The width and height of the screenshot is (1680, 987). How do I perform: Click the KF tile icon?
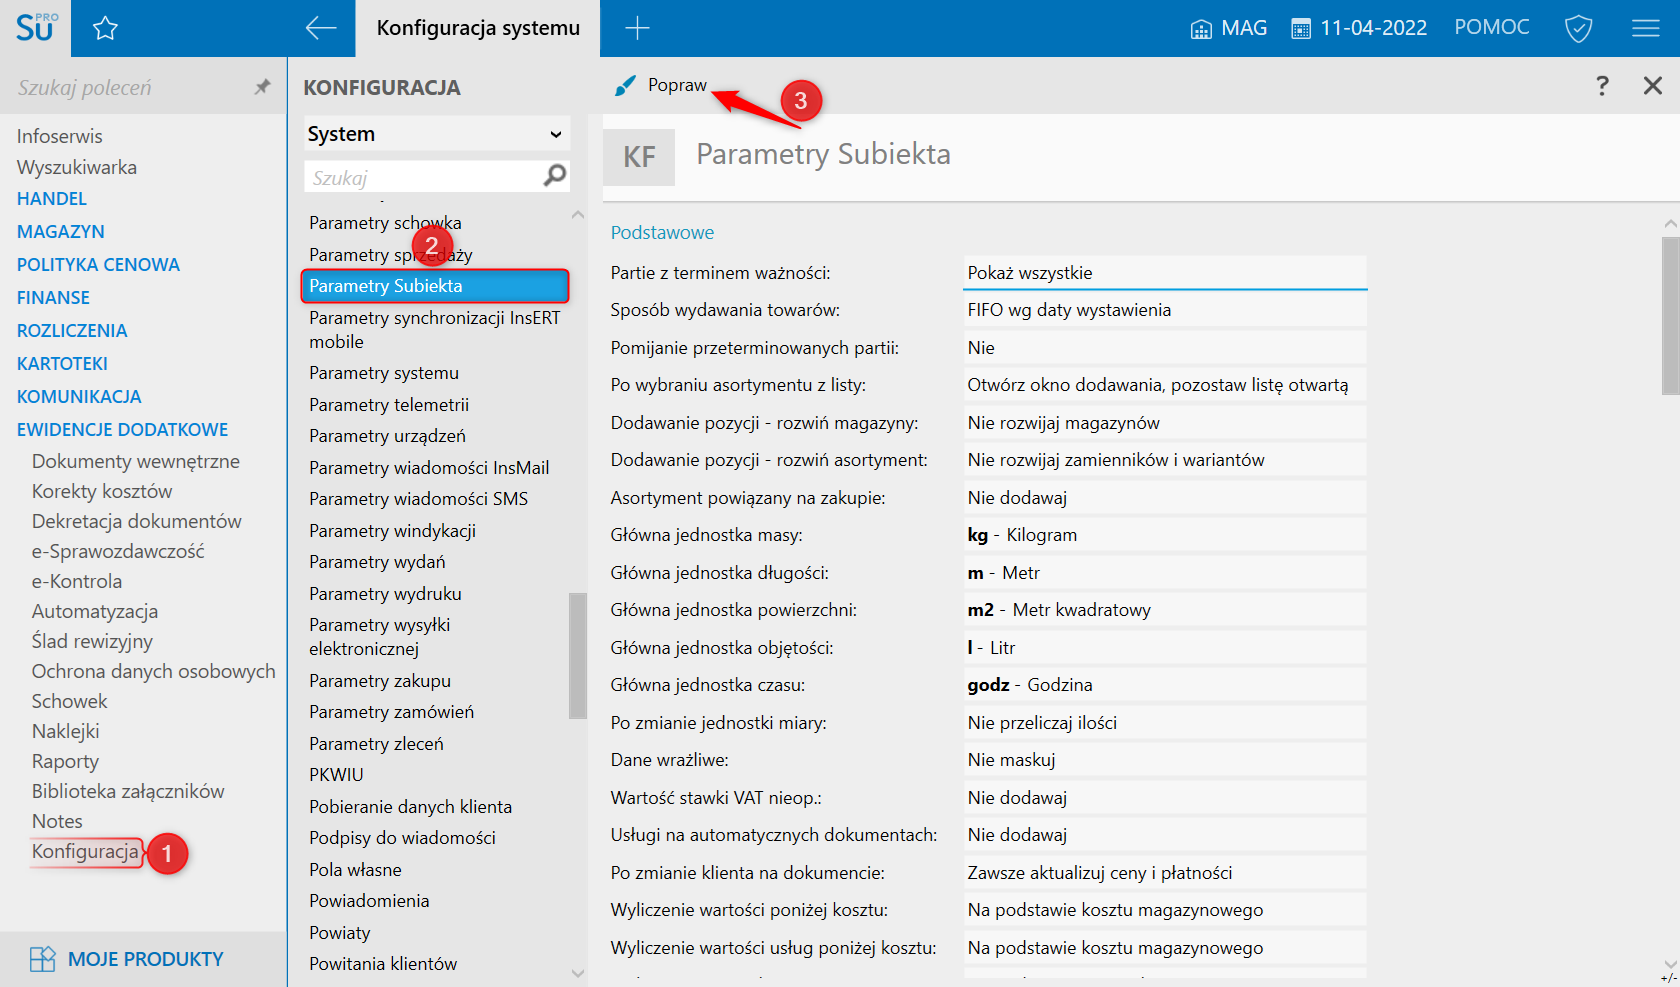[x=639, y=157]
